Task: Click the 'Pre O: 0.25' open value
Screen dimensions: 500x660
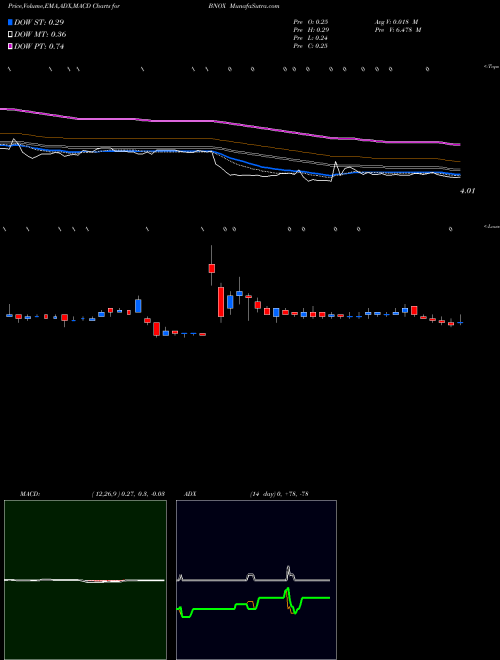Action: click(x=311, y=22)
